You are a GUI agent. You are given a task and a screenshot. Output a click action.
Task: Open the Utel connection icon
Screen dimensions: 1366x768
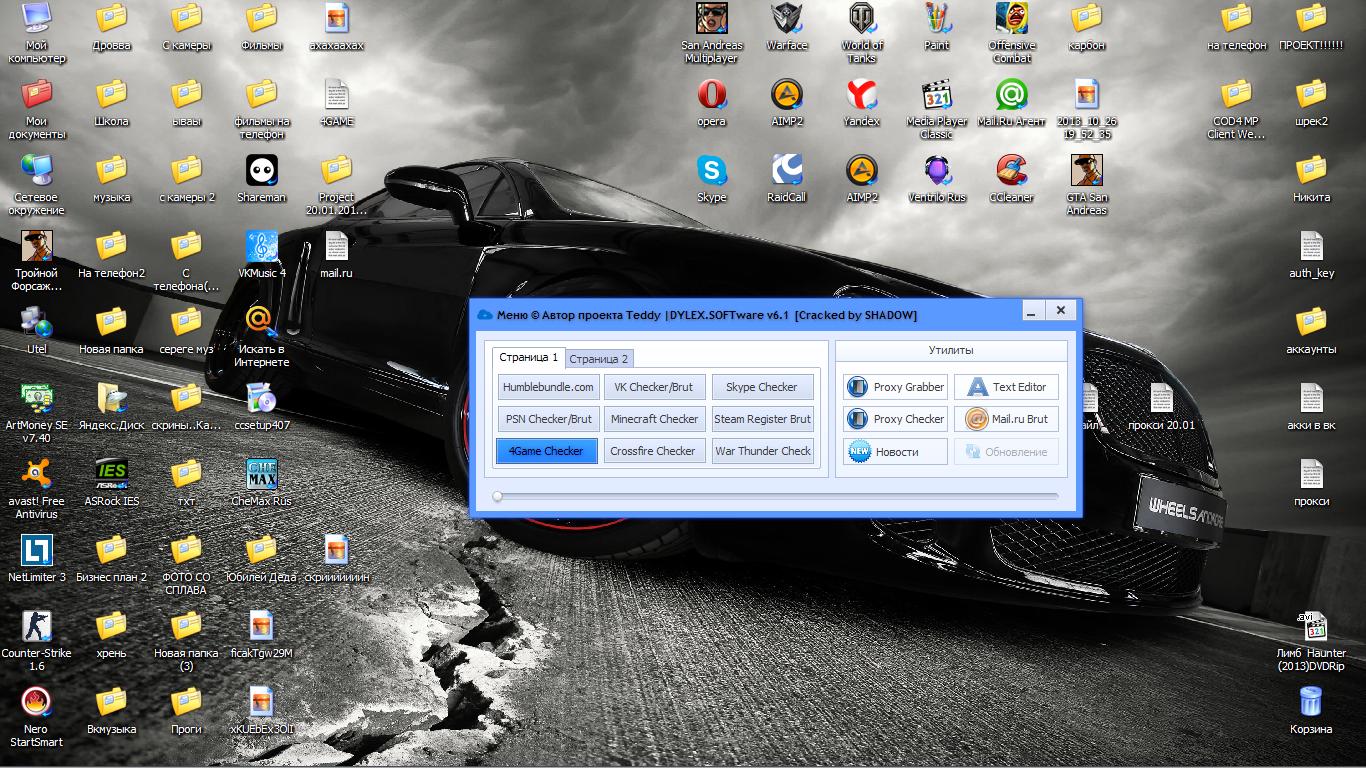tap(37, 331)
